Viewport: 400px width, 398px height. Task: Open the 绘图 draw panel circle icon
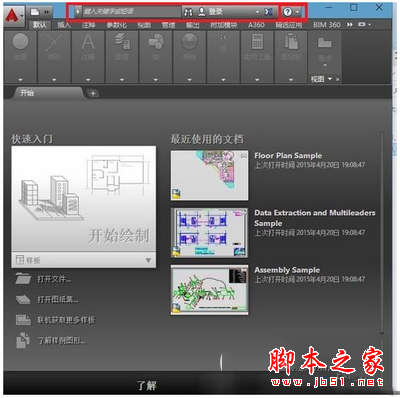tap(20, 42)
